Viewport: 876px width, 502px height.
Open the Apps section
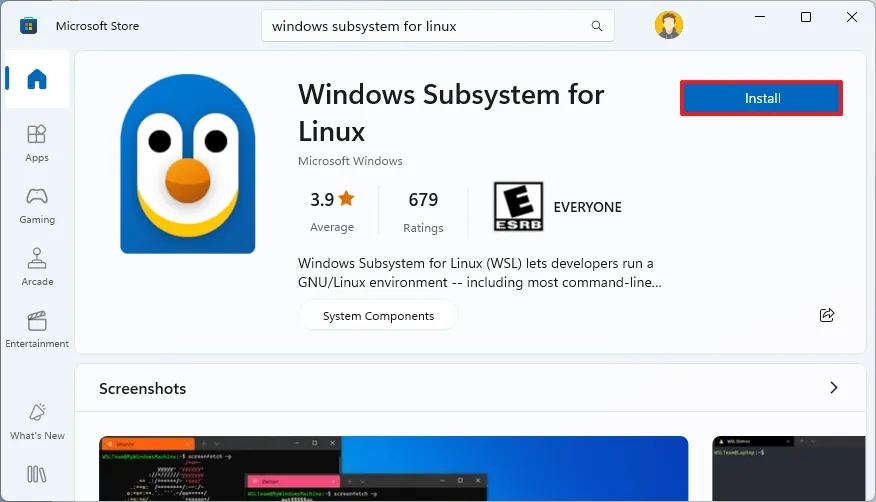[37, 144]
